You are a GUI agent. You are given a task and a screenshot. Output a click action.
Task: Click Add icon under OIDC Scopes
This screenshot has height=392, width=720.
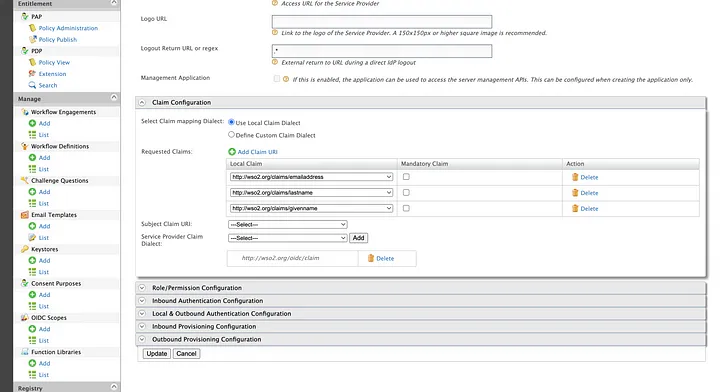(32, 329)
